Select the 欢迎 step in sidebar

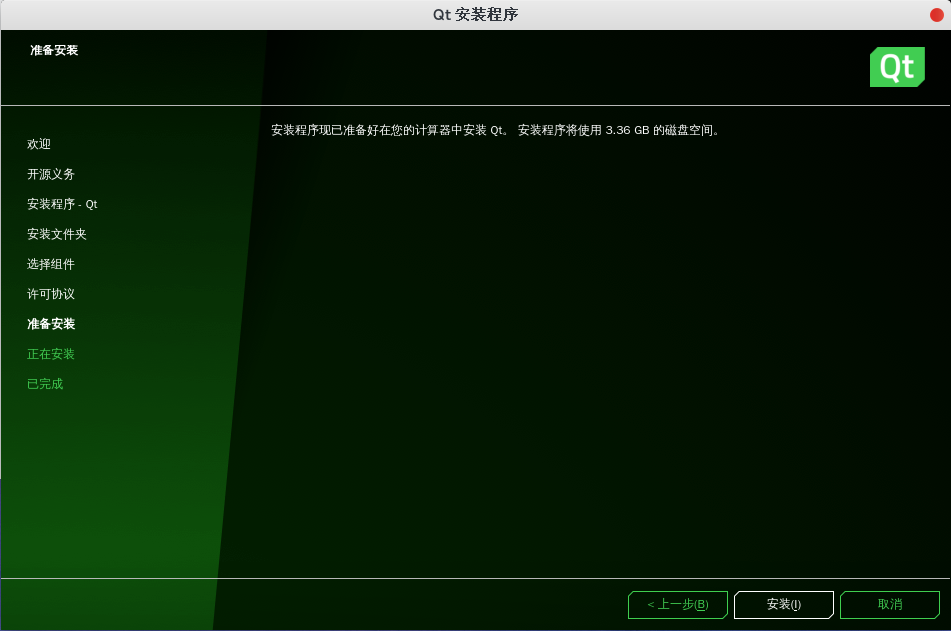click(x=39, y=144)
